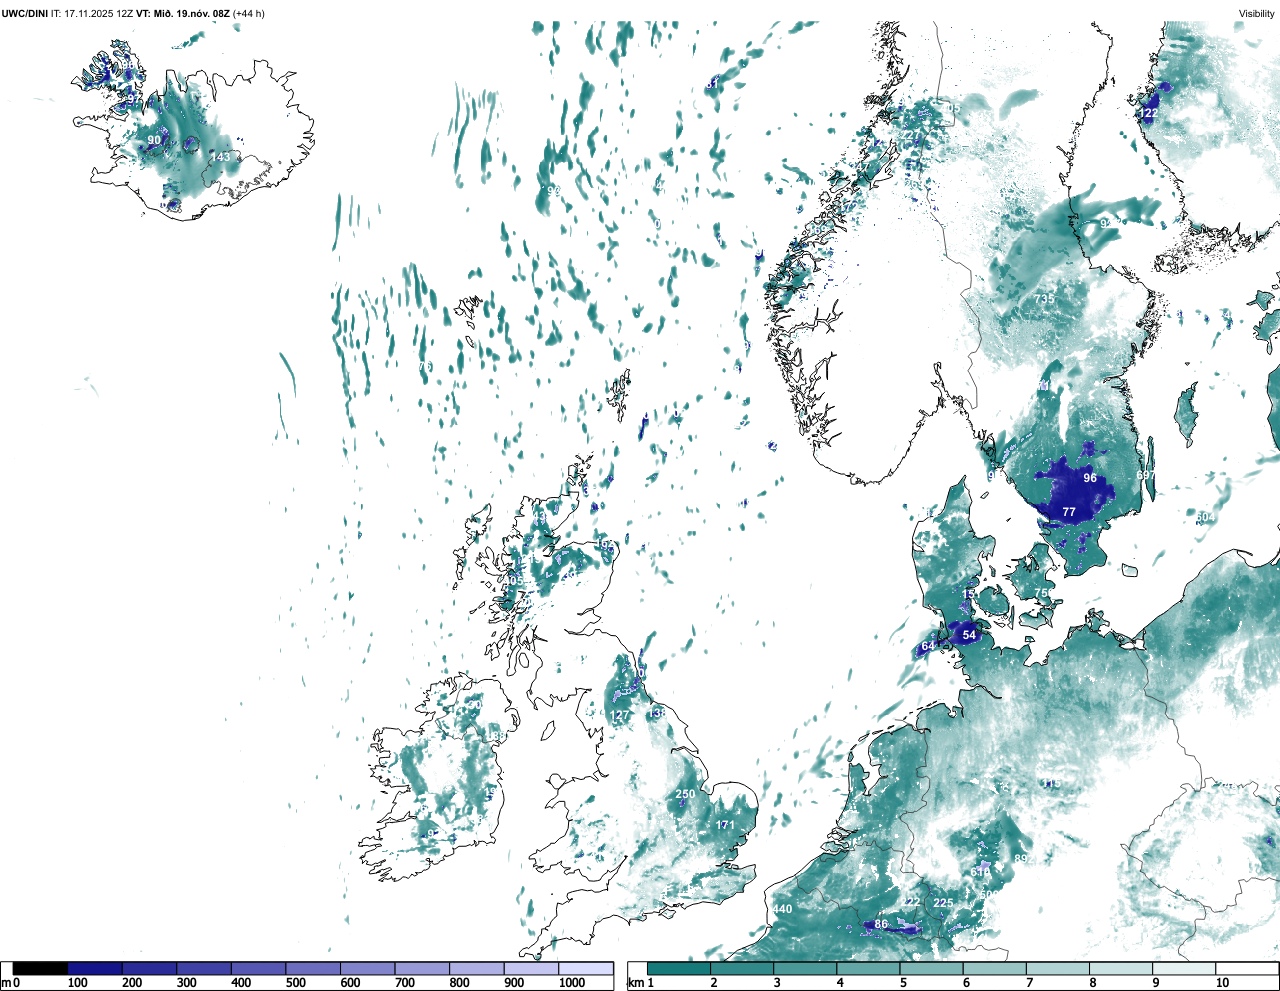
Task: Click the '10' tick on km scale
Action: click(1223, 983)
